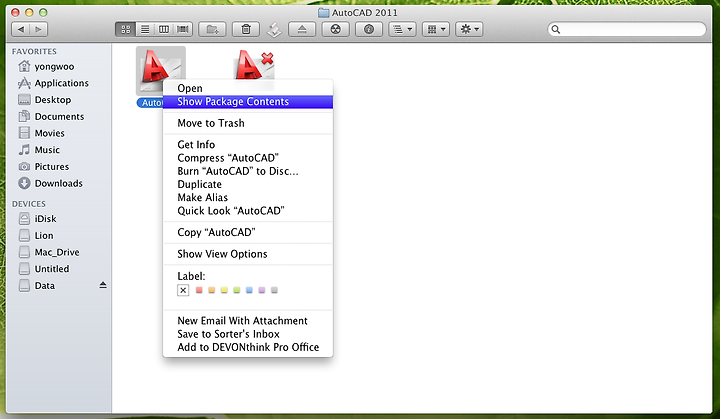Viewport: 720px width, 419px height.
Task: Apply the gray label color
Action: (274, 290)
